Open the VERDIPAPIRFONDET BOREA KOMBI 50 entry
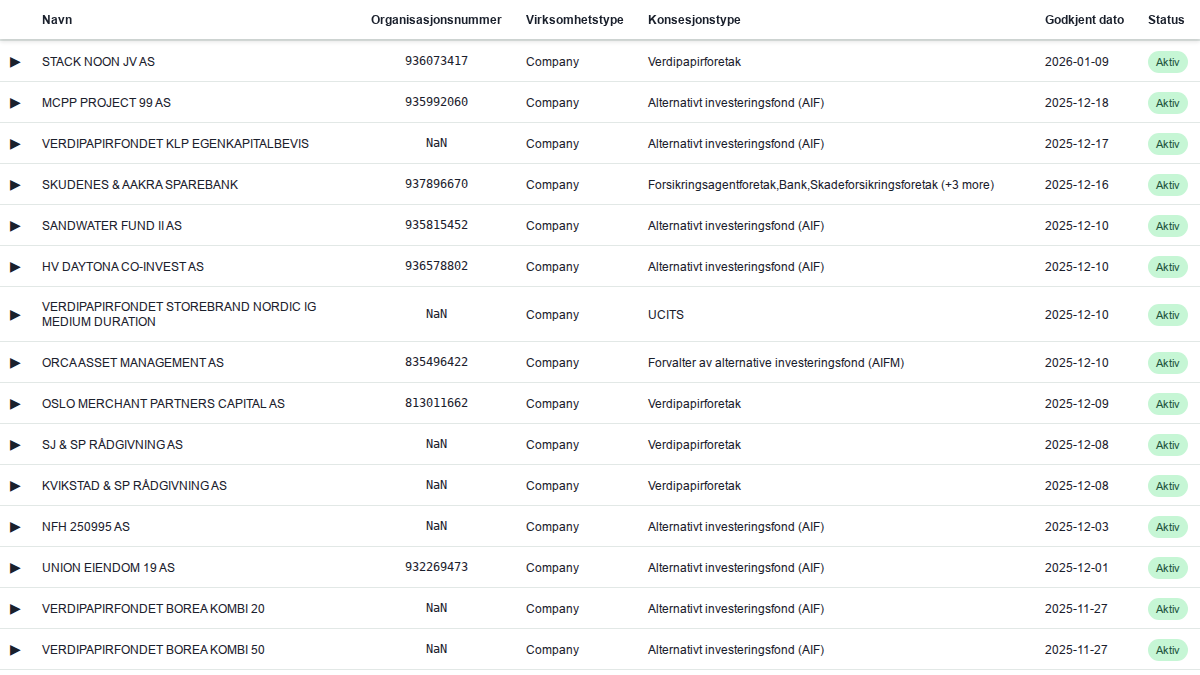This screenshot has height=675, width=1200. 153,650
